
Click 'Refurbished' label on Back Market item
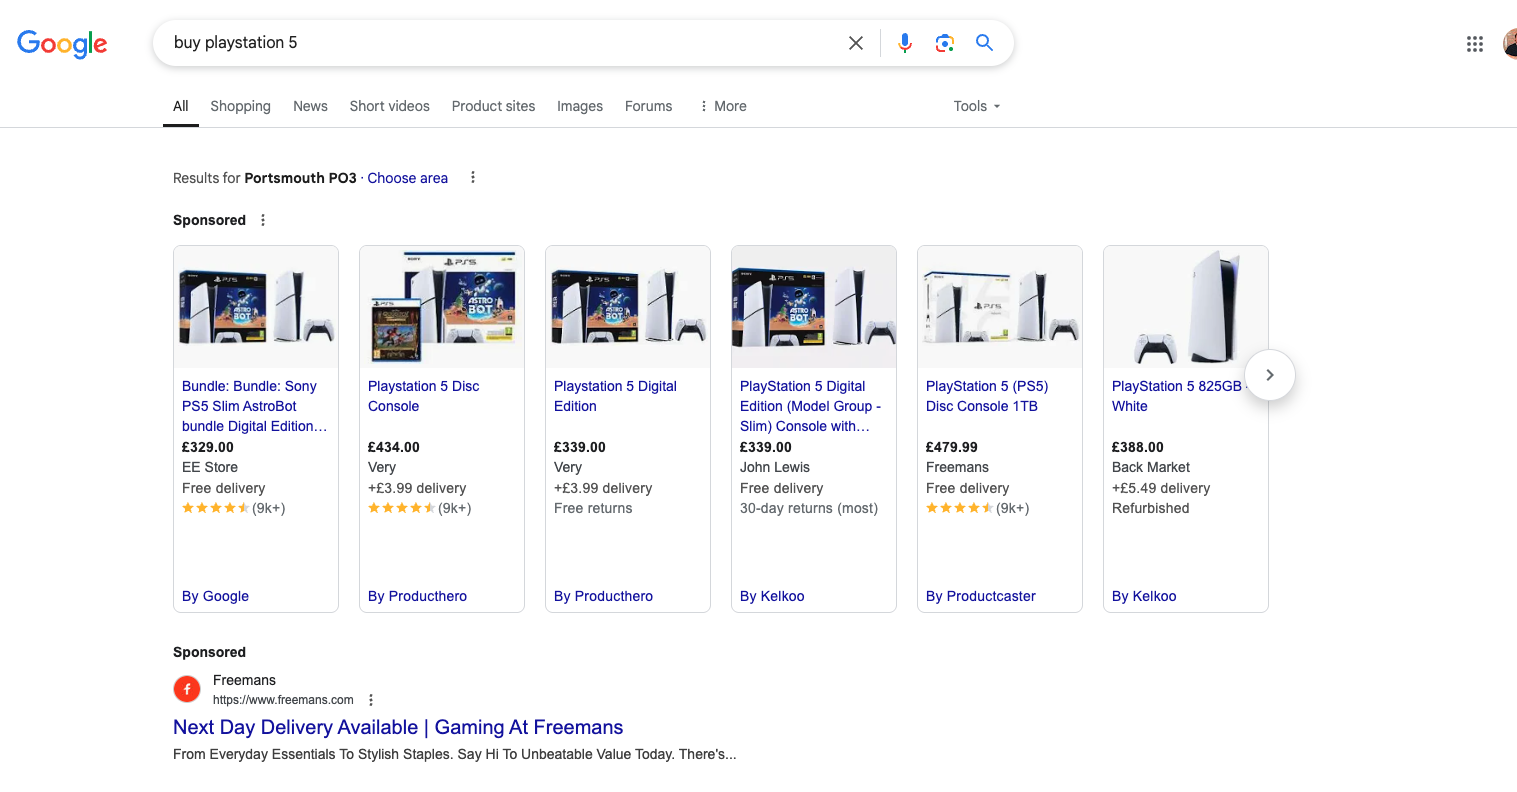coord(1151,508)
